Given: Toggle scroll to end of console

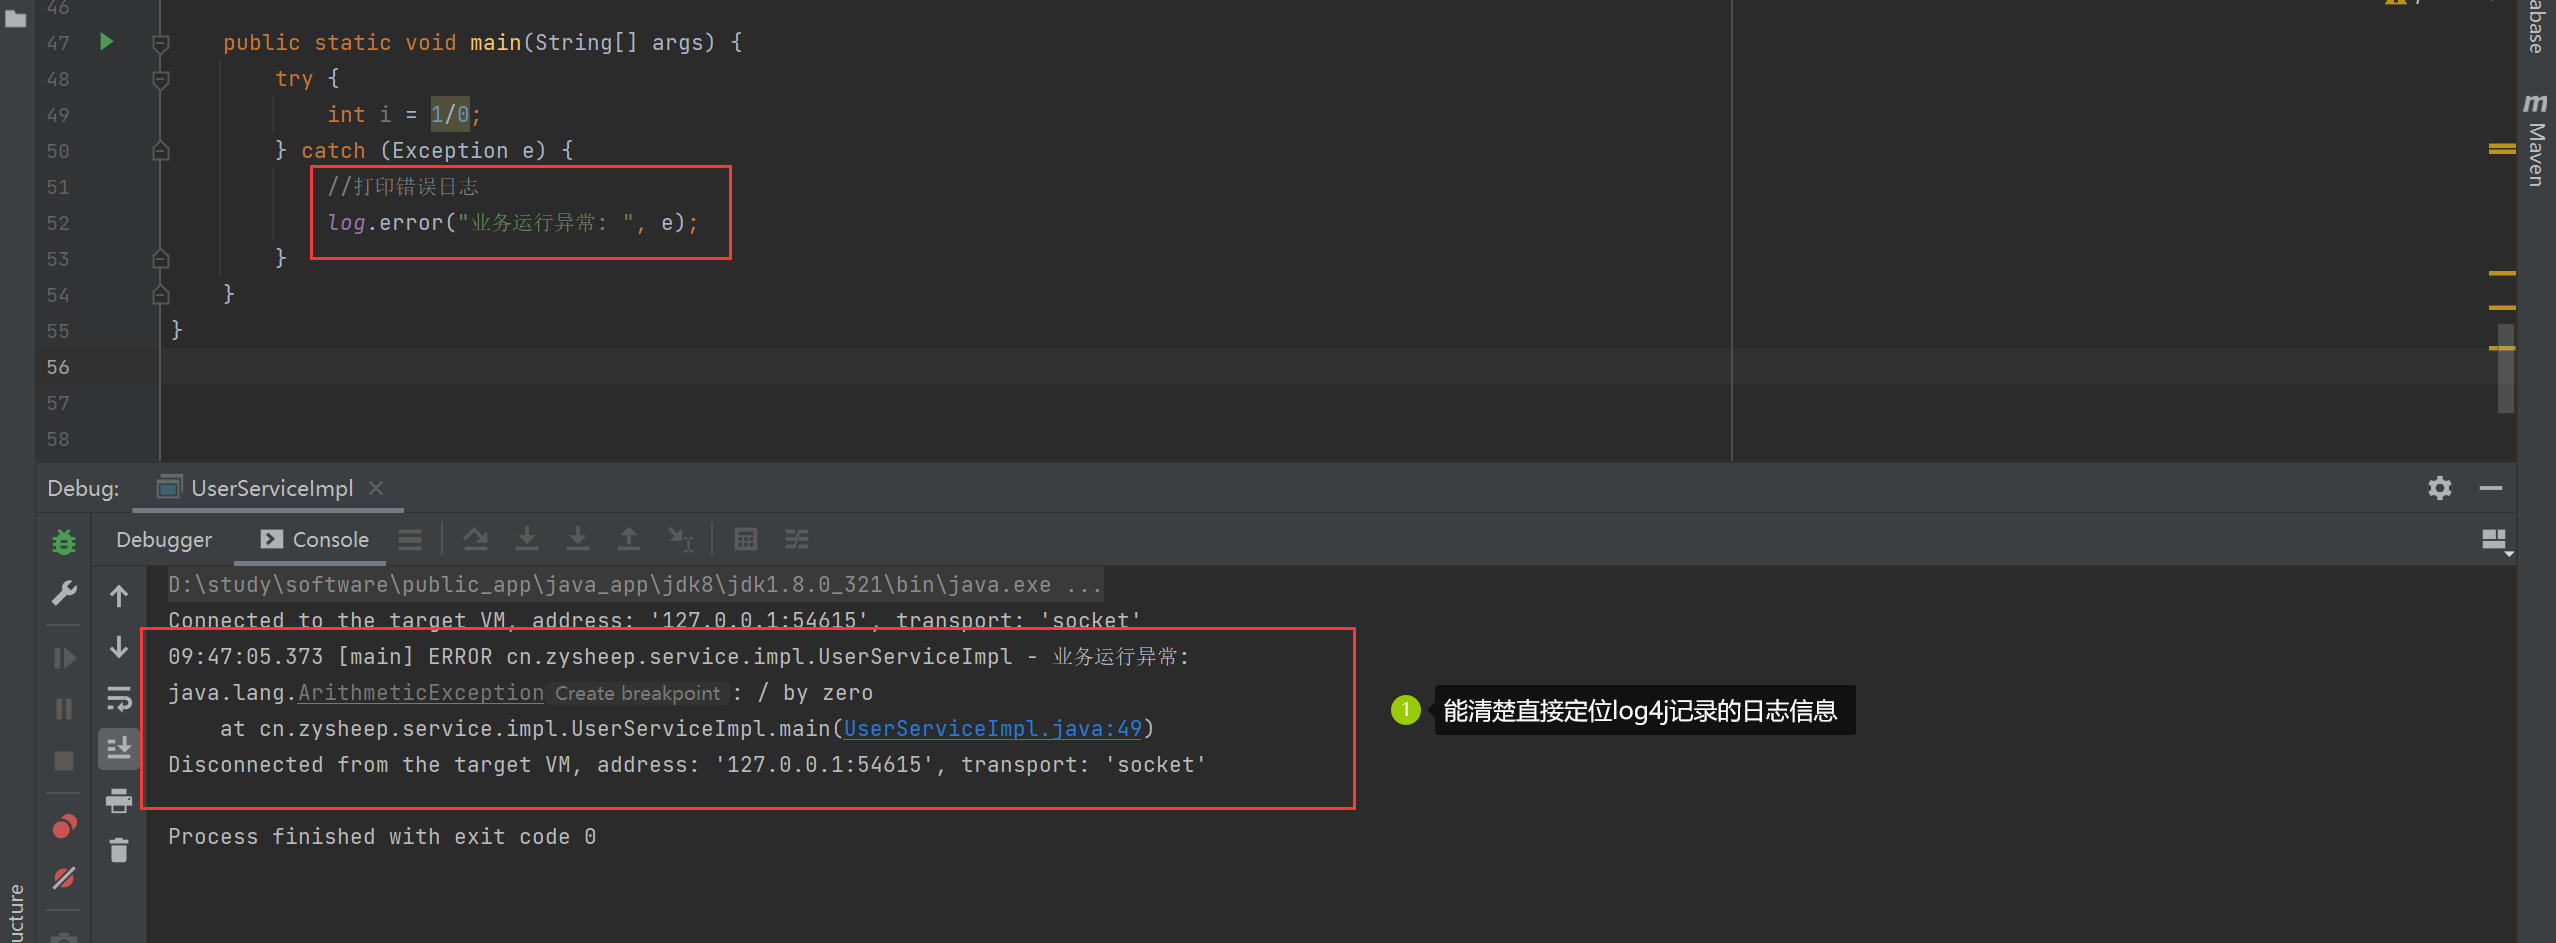Looking at the screenshot, I should coord(119,748).
